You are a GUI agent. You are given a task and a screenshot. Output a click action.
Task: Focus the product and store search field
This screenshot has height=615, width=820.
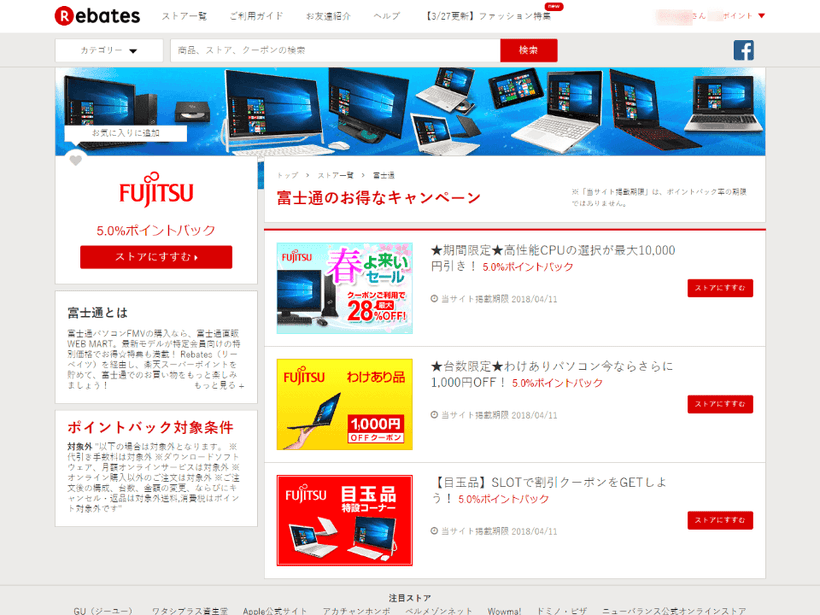click(335, 50)
